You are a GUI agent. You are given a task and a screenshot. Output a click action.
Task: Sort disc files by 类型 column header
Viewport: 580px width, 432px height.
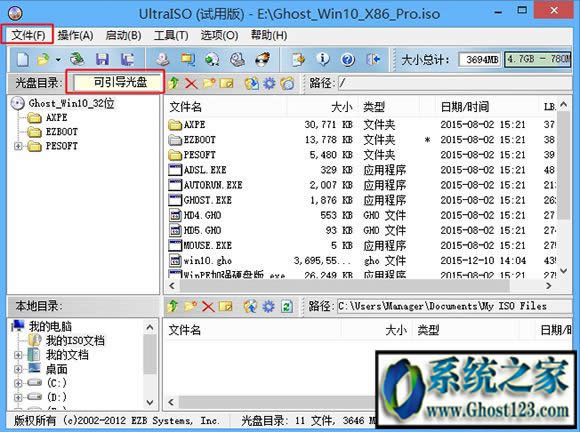click(x=388, y=107)
